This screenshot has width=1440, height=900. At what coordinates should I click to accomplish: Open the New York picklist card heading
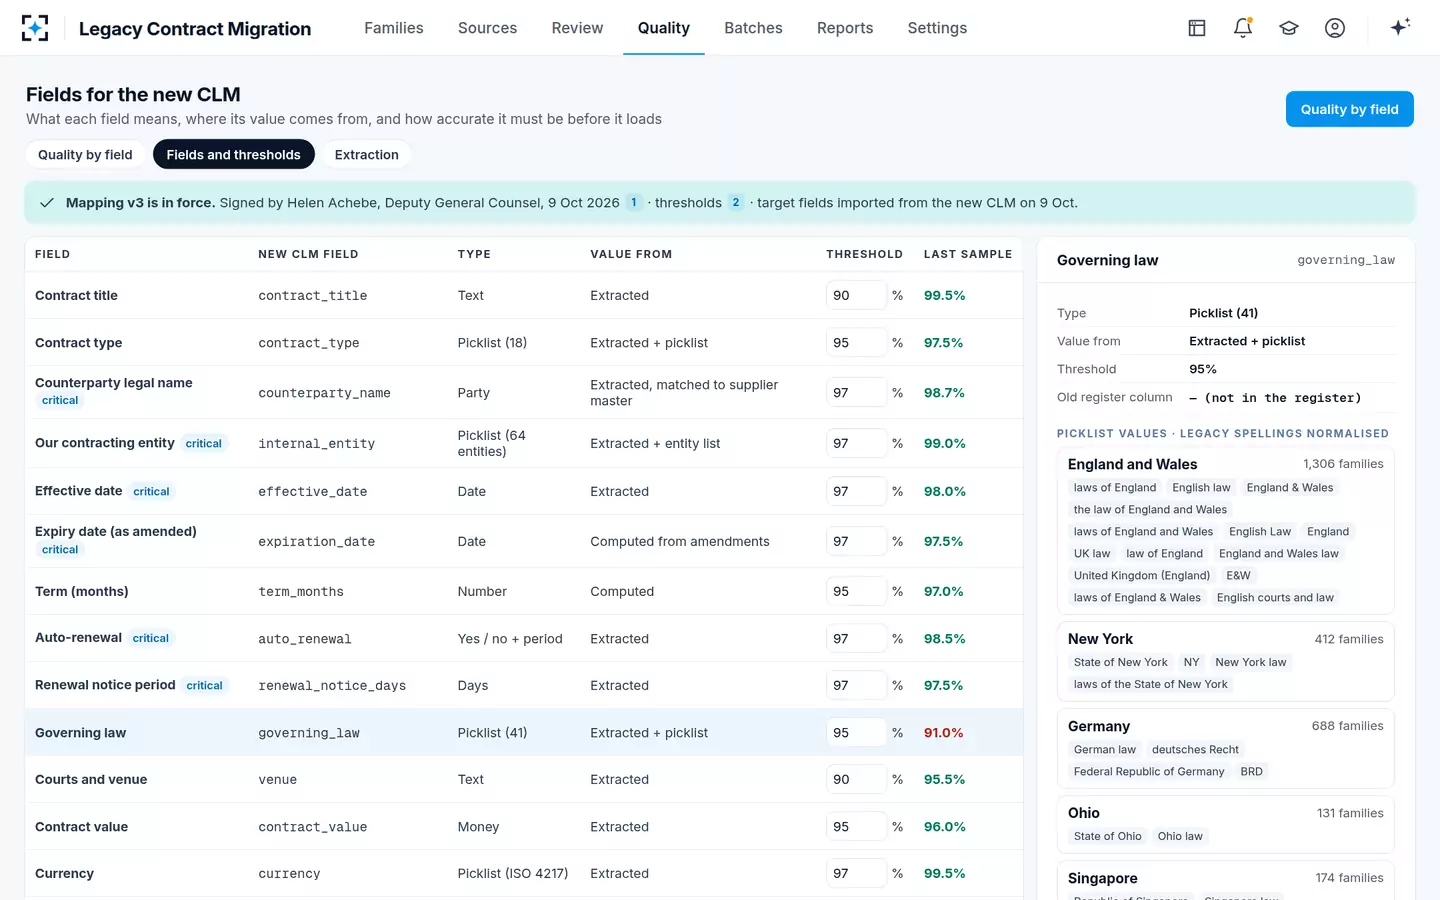click(x=1100, y=639)
